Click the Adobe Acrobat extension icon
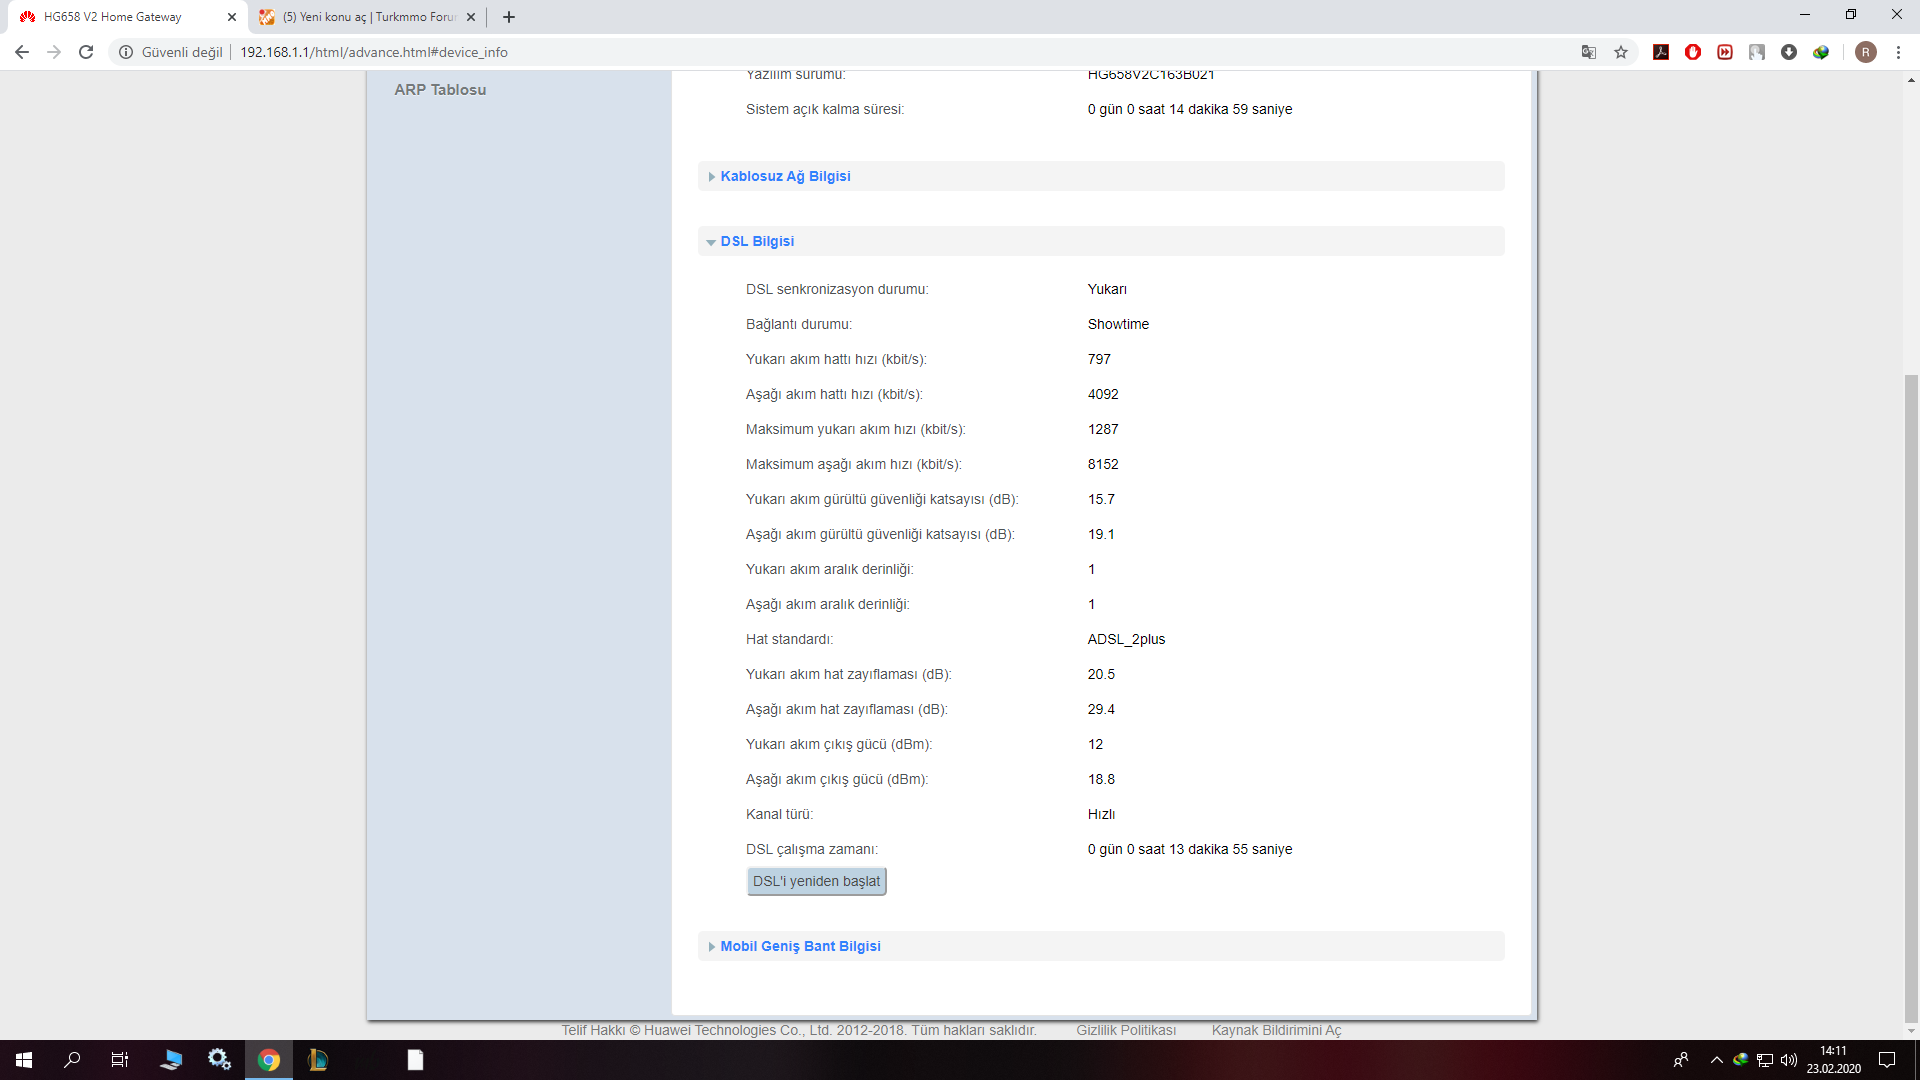 [1661, 52]
